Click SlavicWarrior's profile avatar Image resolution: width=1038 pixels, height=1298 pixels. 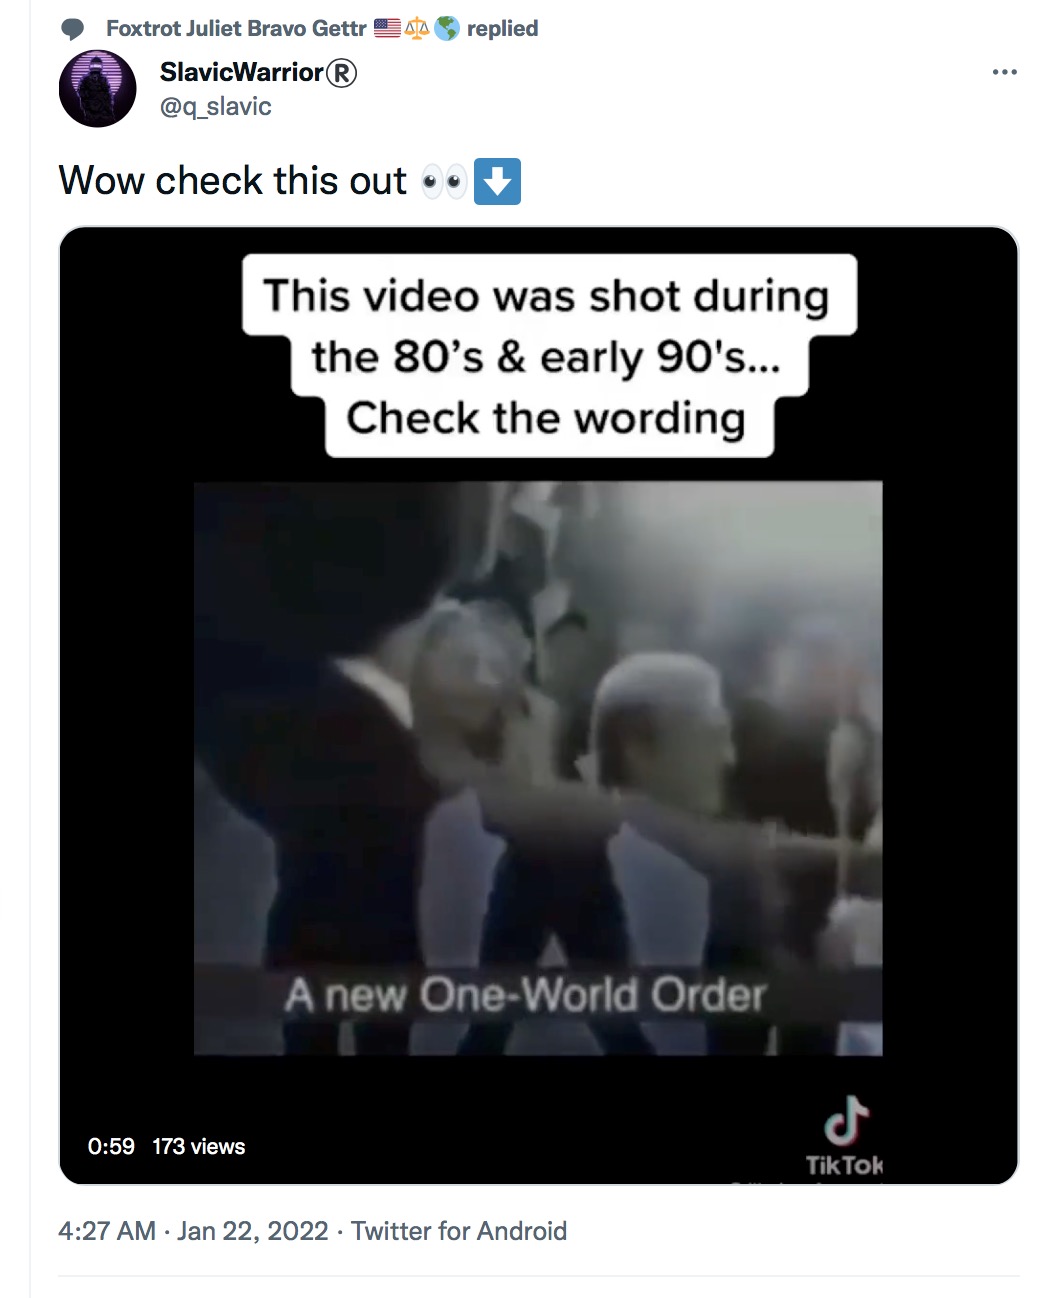97,89
